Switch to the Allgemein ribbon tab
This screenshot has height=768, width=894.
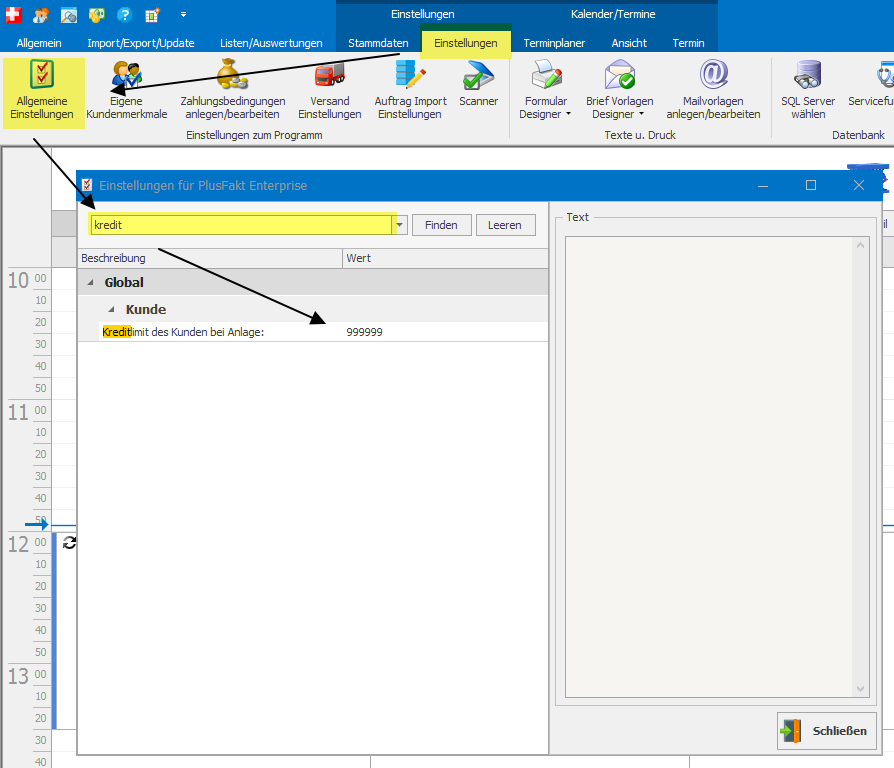(39, 43)
